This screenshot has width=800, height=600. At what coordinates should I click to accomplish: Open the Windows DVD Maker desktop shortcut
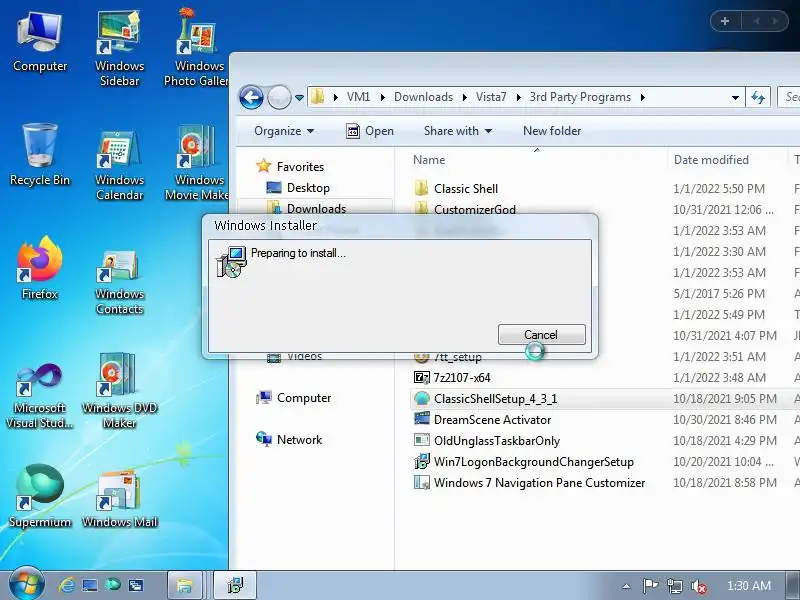(119, 392)
